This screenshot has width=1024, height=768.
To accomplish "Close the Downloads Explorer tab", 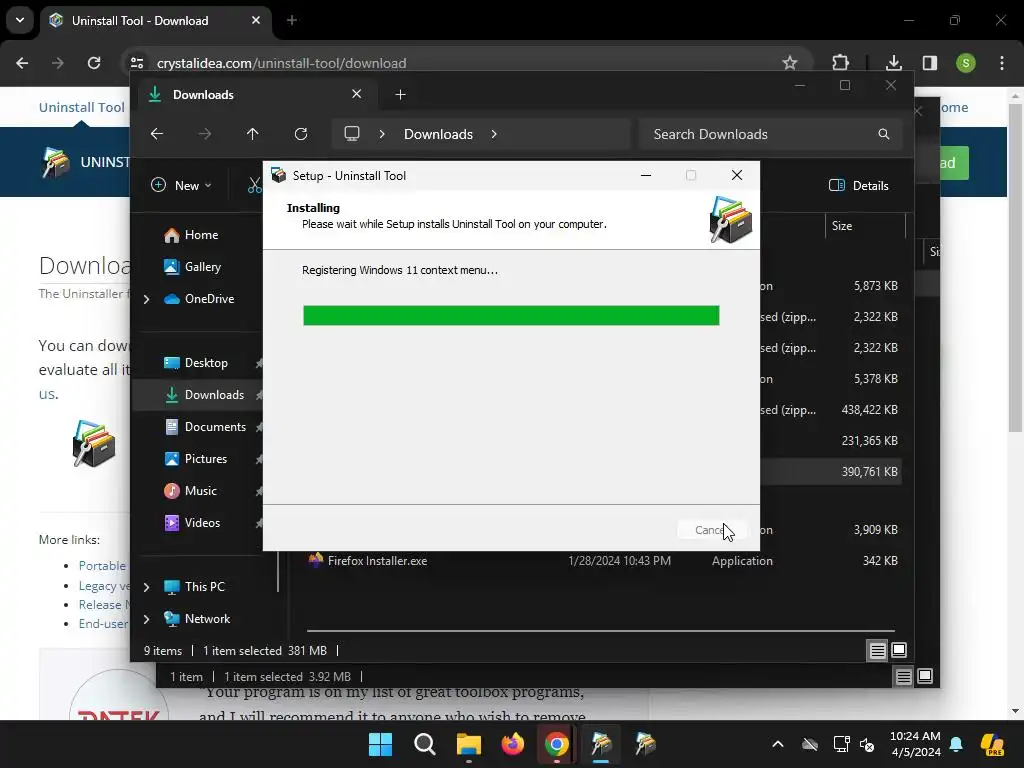I will coord(357,94).
